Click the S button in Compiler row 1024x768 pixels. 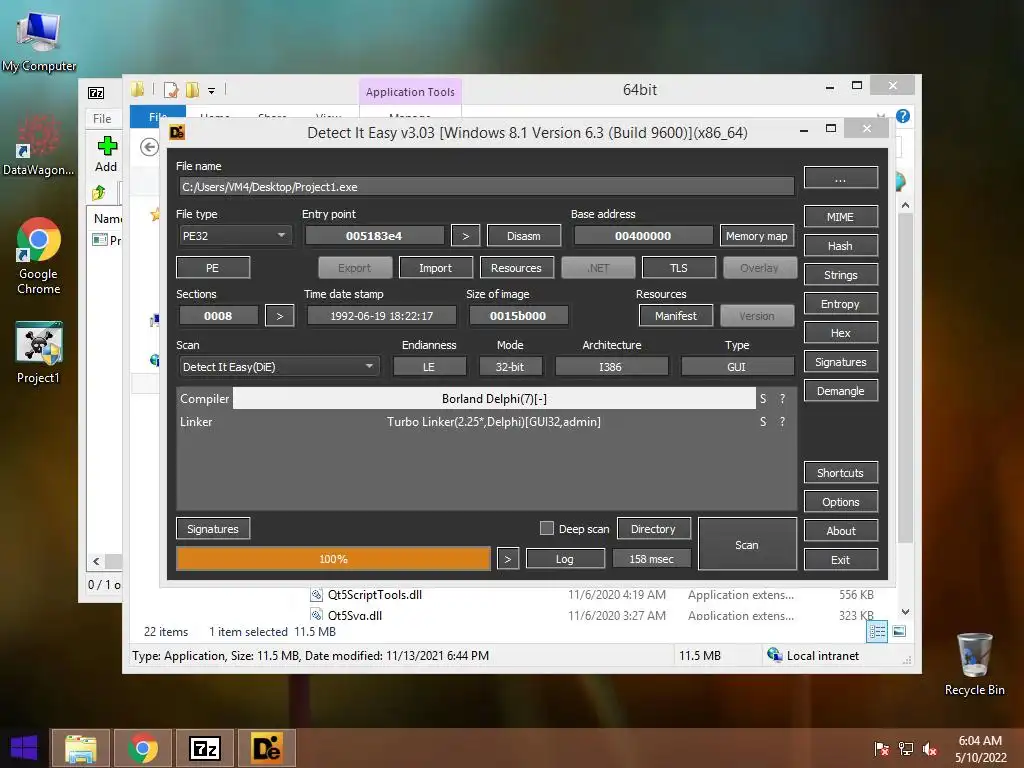(x=763, y=398)
